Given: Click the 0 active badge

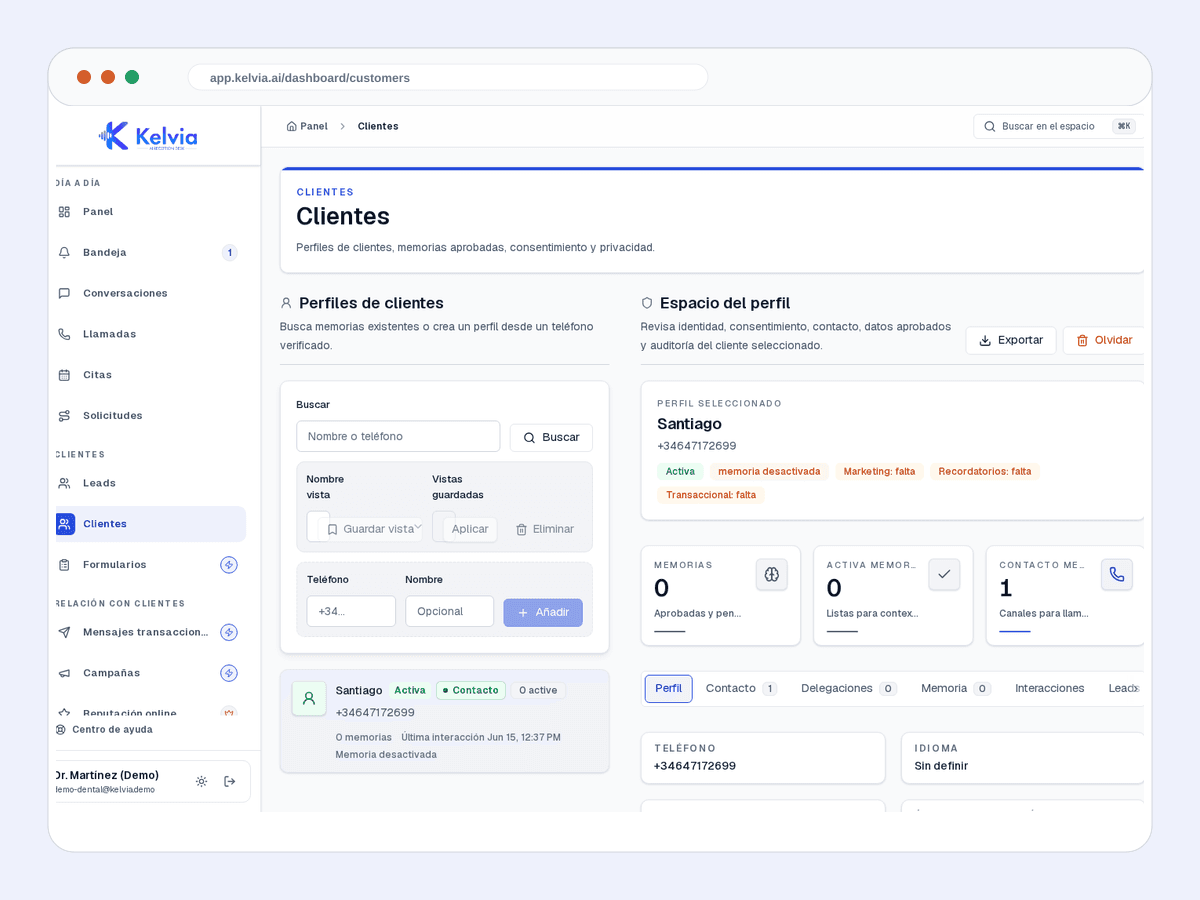Looking at the screenshot, I should [538, 690].
